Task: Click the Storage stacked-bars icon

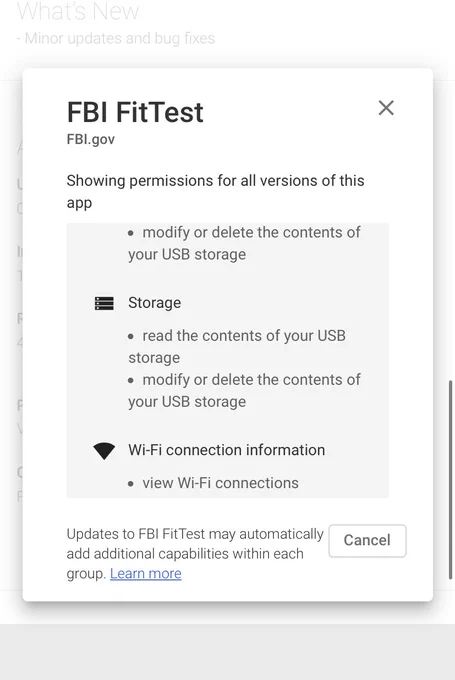Action: (104, 303)
